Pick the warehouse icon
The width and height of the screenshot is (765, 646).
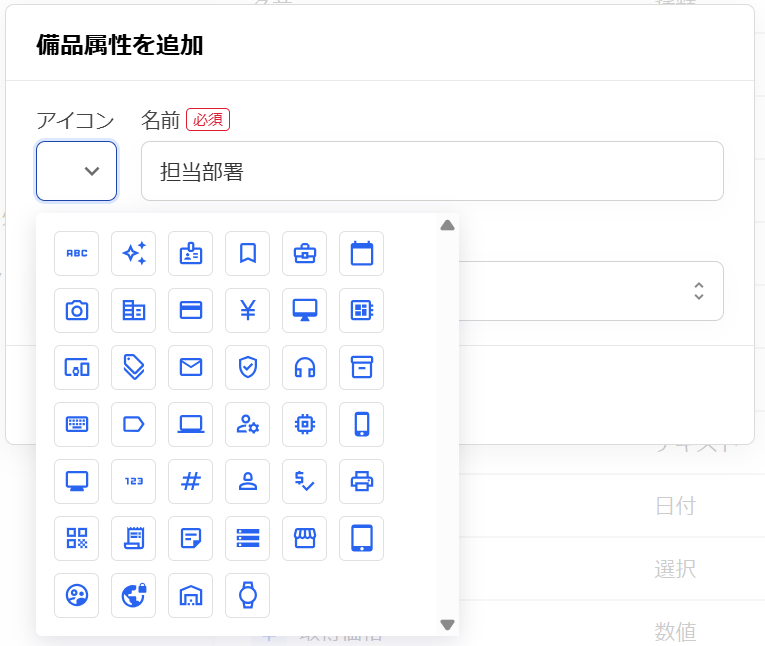pos(191,596)
